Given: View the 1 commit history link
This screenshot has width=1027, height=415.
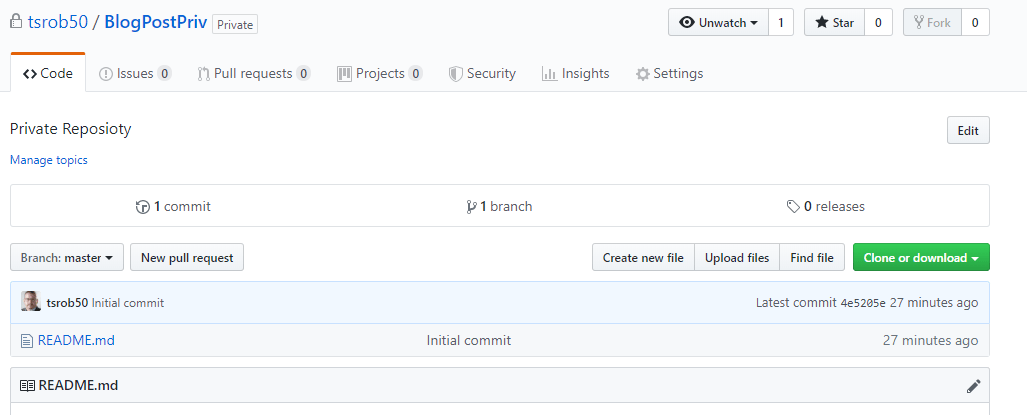Looking at the screenshot, I should click(x=173, y=207).
